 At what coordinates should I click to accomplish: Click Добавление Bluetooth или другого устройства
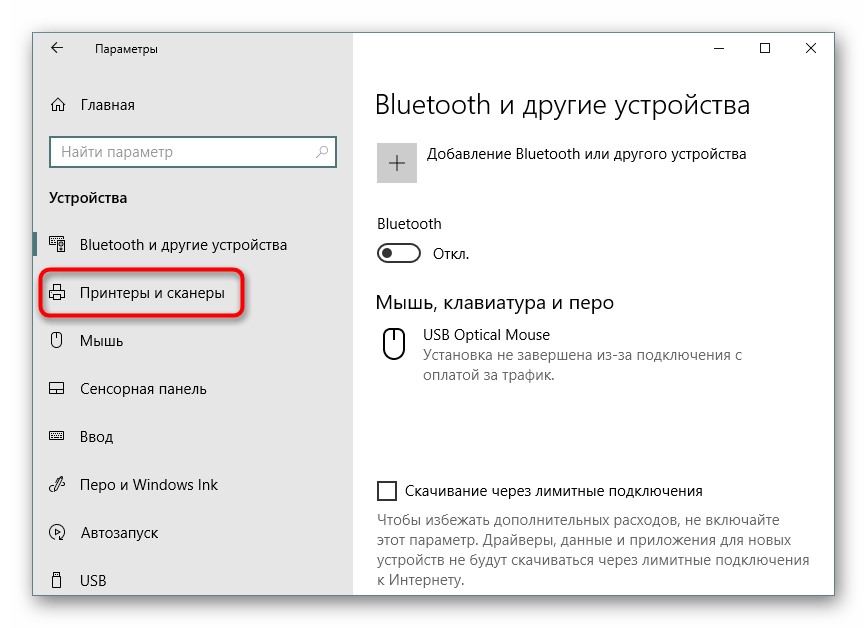pos(587,155)
